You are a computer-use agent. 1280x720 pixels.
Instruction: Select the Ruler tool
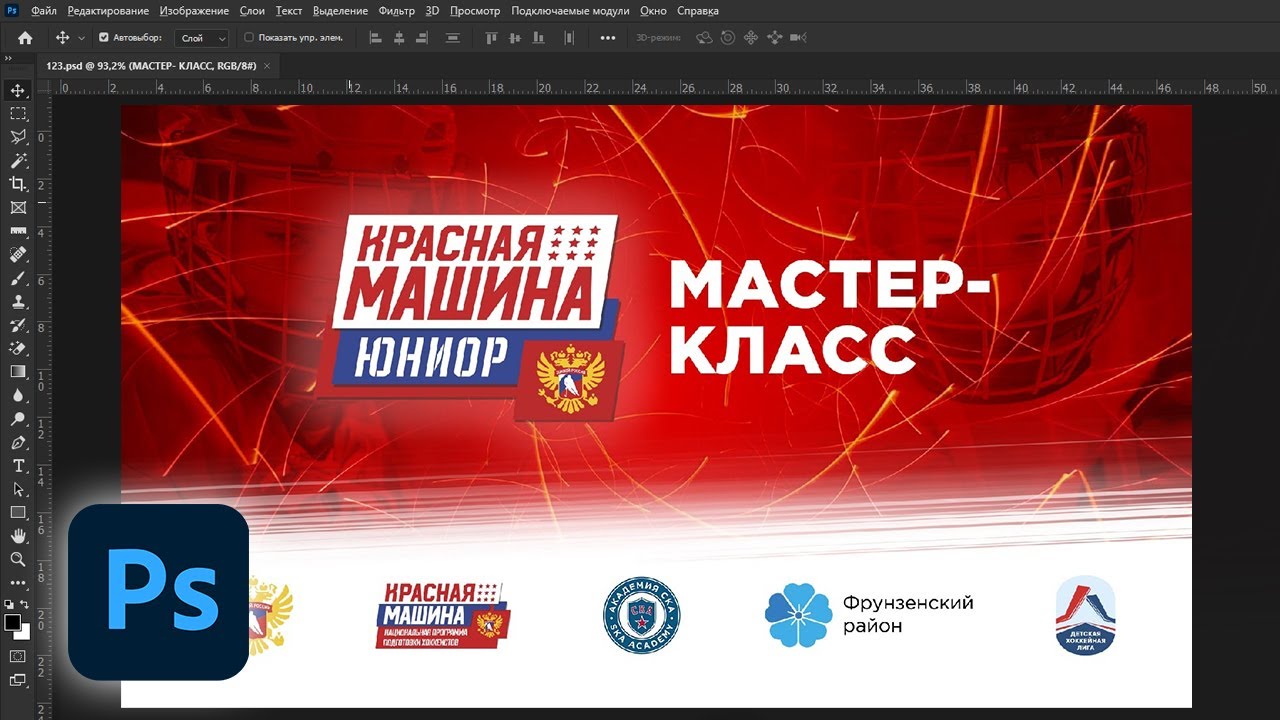pyautogui.click(x=18, y=231)
